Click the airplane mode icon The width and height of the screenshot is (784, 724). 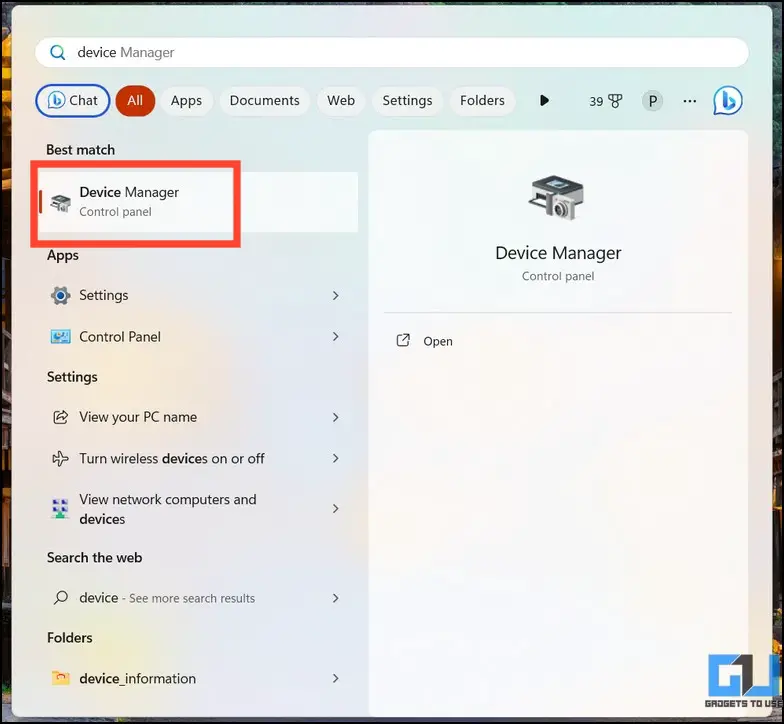(60, 458)
